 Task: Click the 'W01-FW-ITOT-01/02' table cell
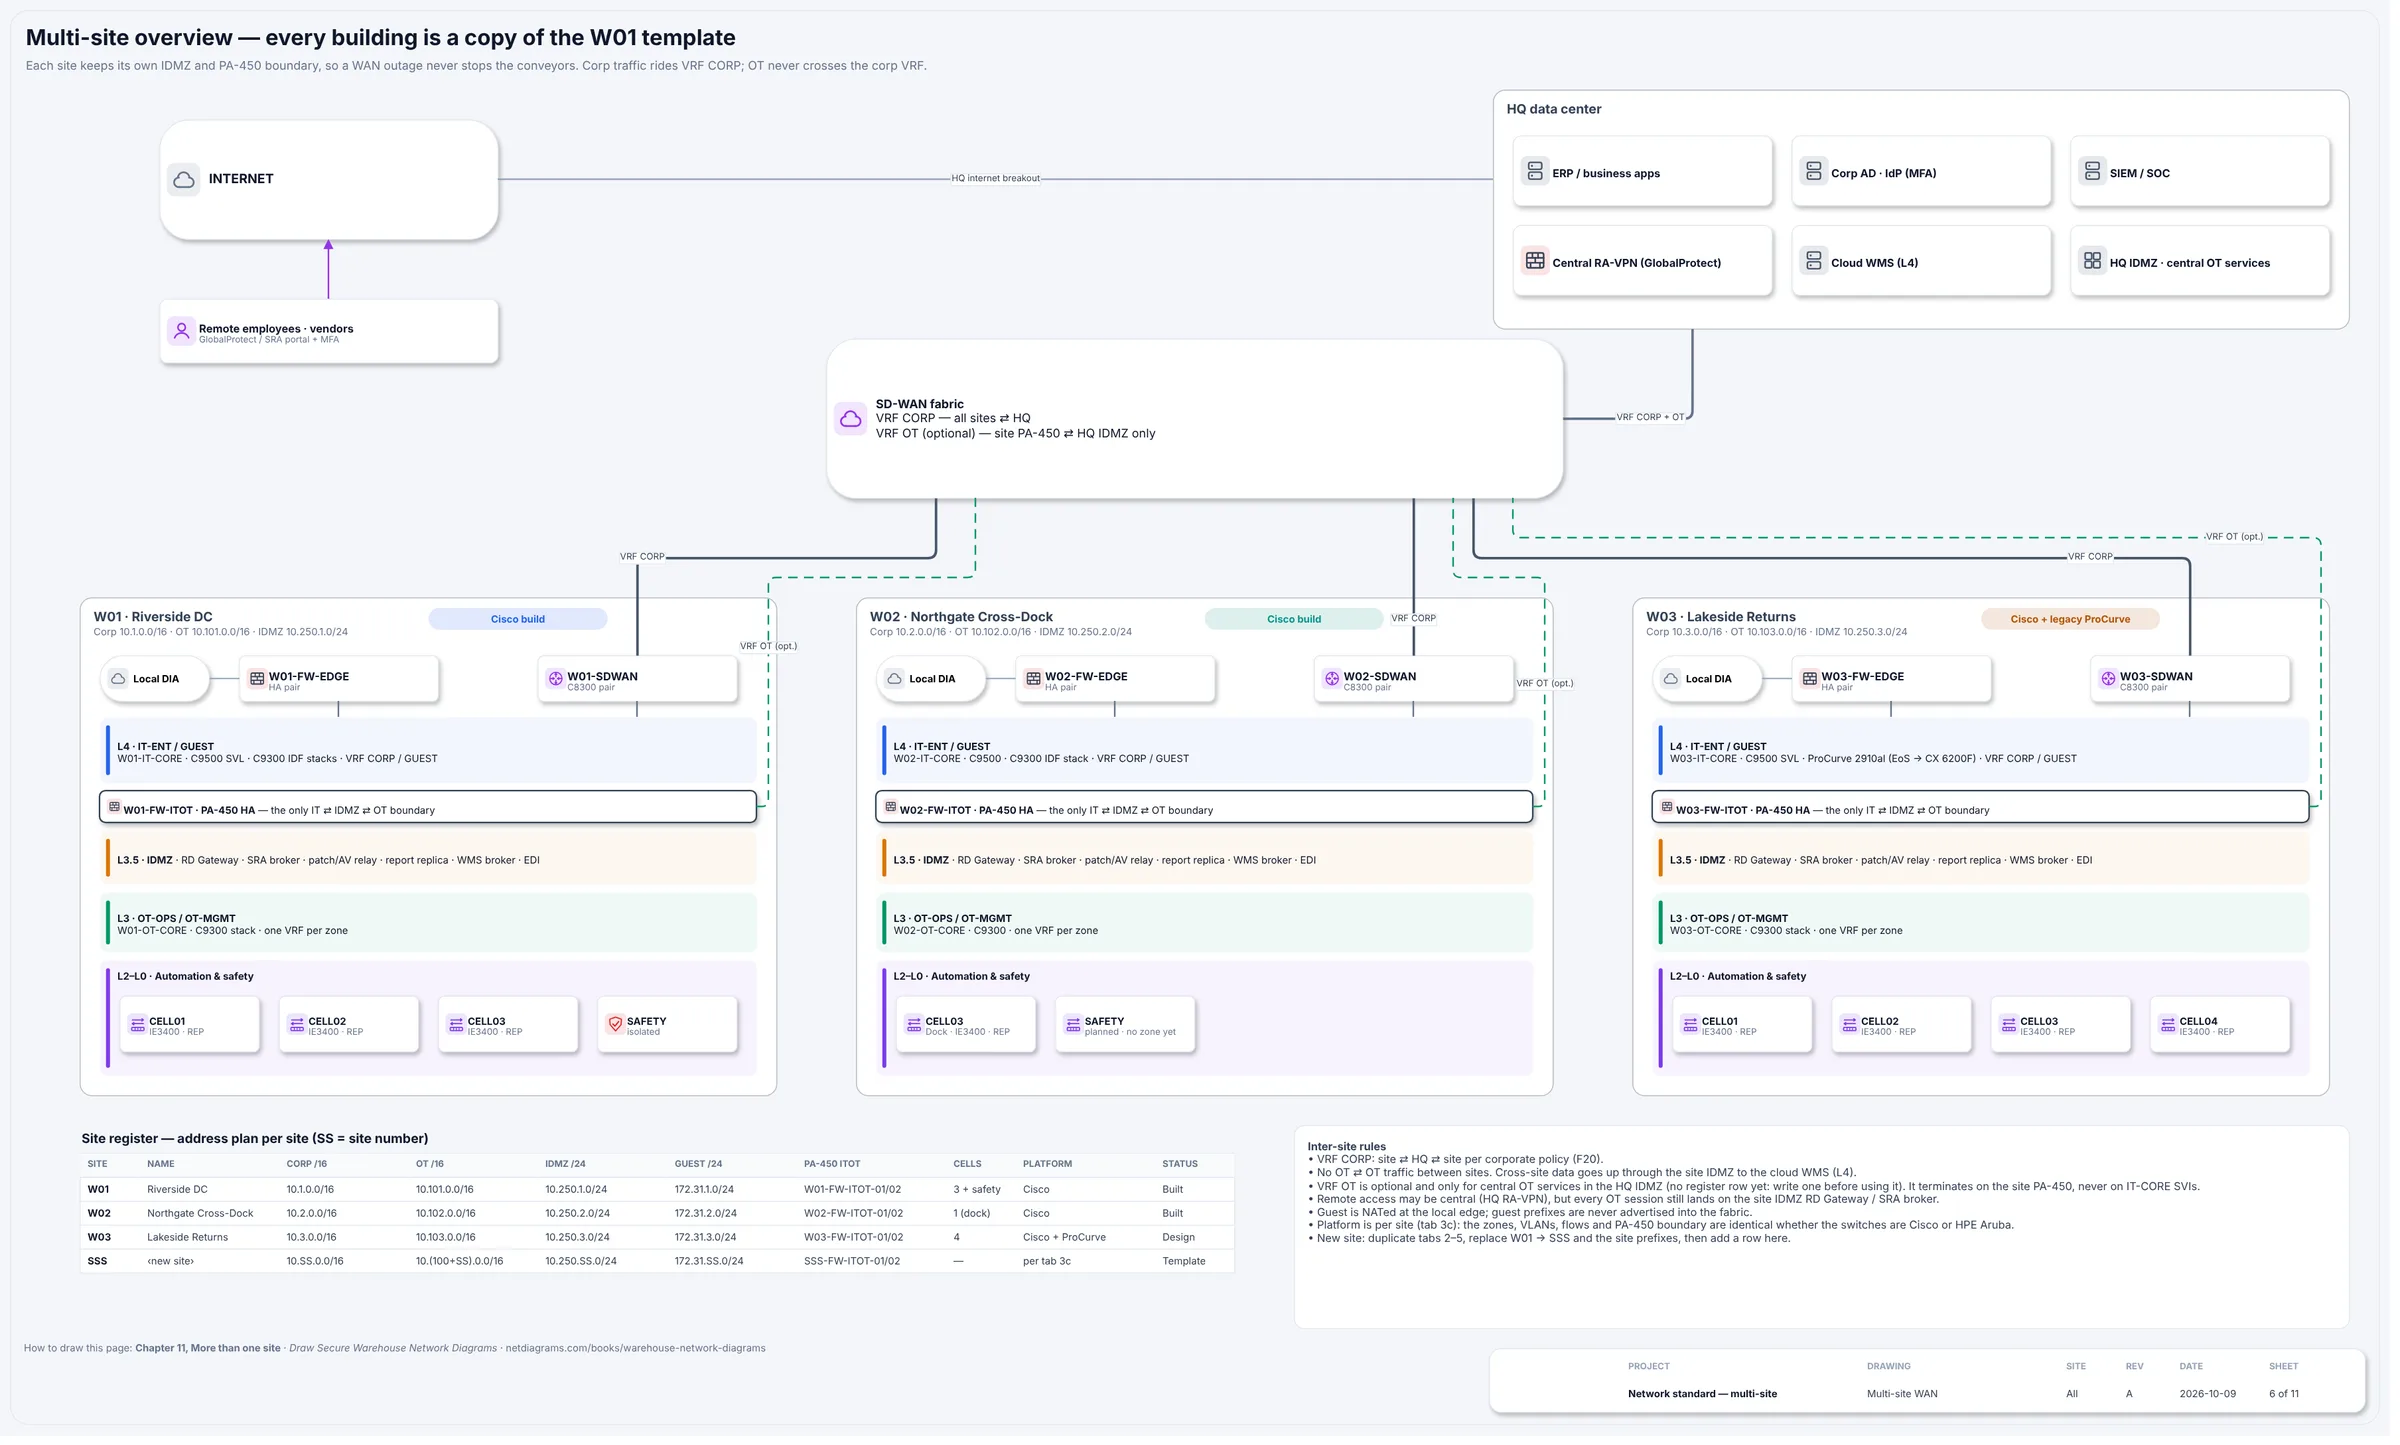pos(857,1195)
